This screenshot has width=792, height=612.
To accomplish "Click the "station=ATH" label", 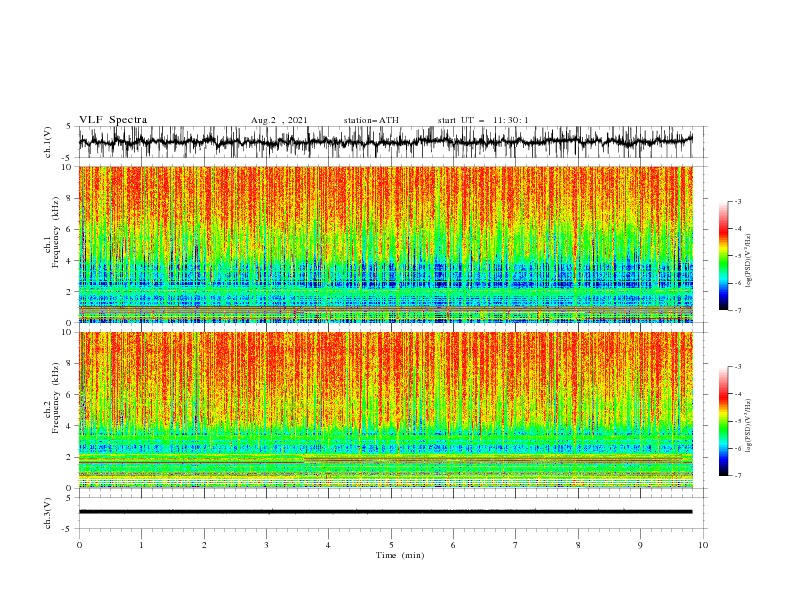I will (371, 120).
